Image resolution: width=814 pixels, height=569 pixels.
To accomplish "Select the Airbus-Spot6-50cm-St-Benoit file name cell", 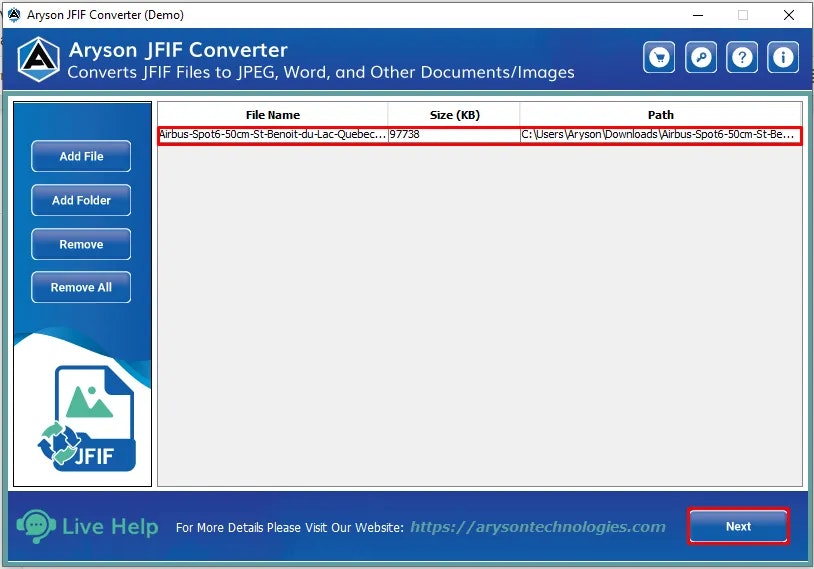I will point(273,134).
